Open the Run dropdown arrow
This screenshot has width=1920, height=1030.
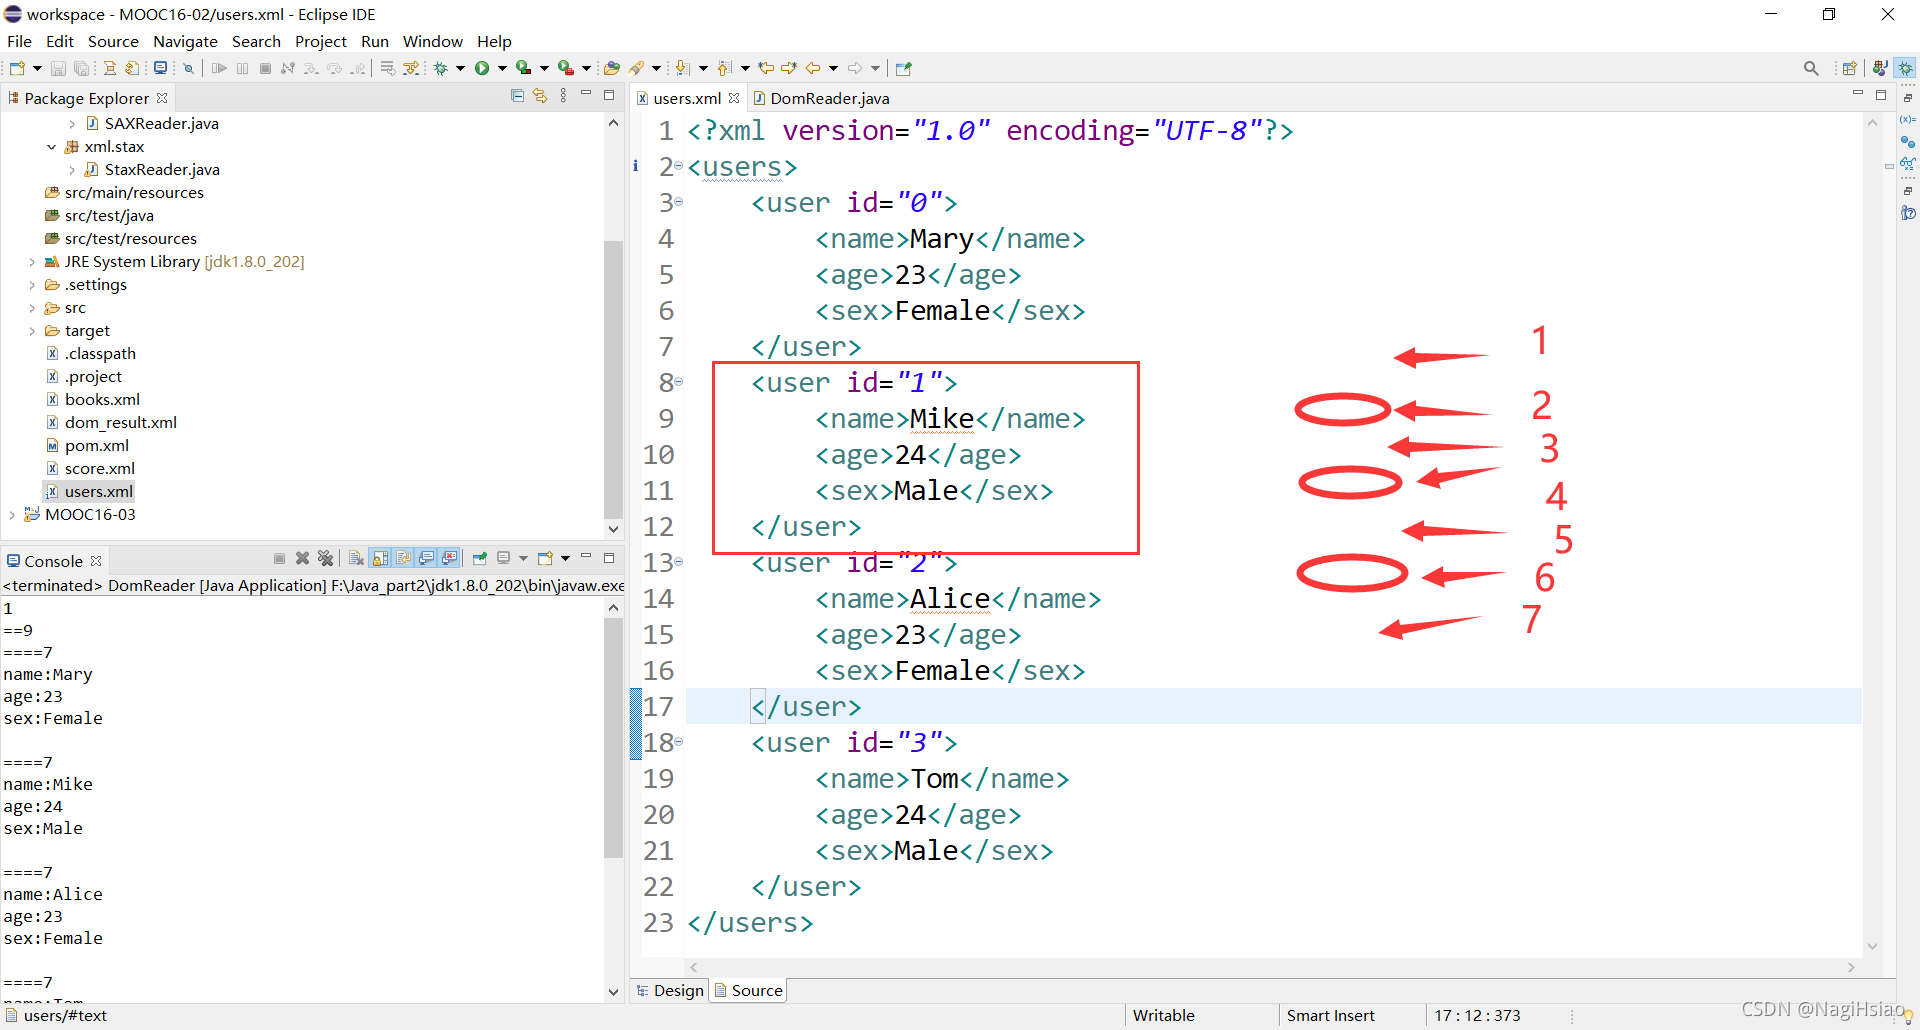point(502,68)
